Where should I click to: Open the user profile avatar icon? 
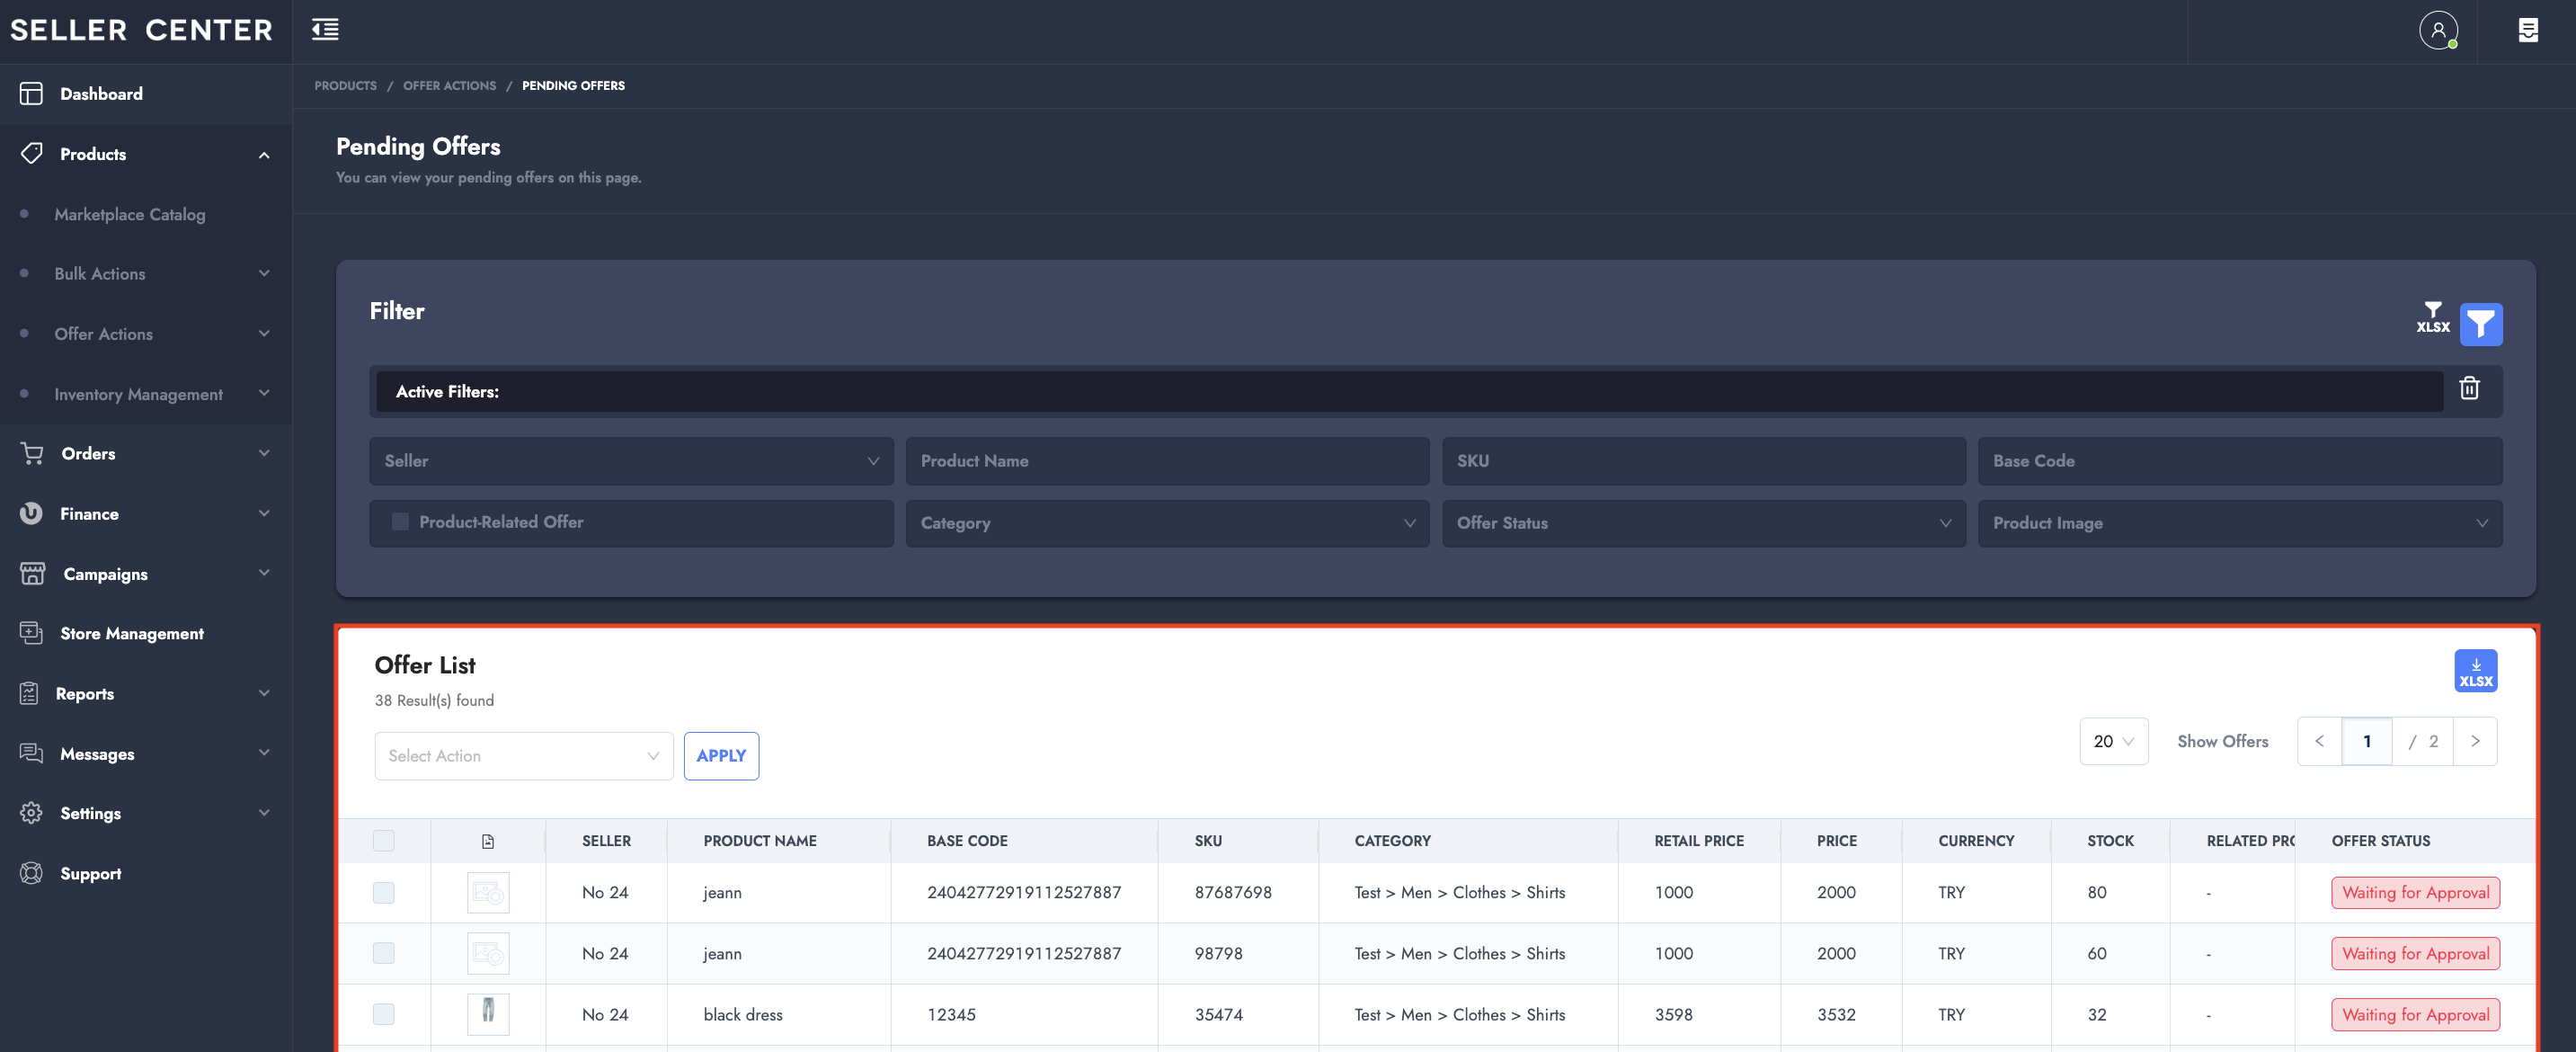point(2437,30)
